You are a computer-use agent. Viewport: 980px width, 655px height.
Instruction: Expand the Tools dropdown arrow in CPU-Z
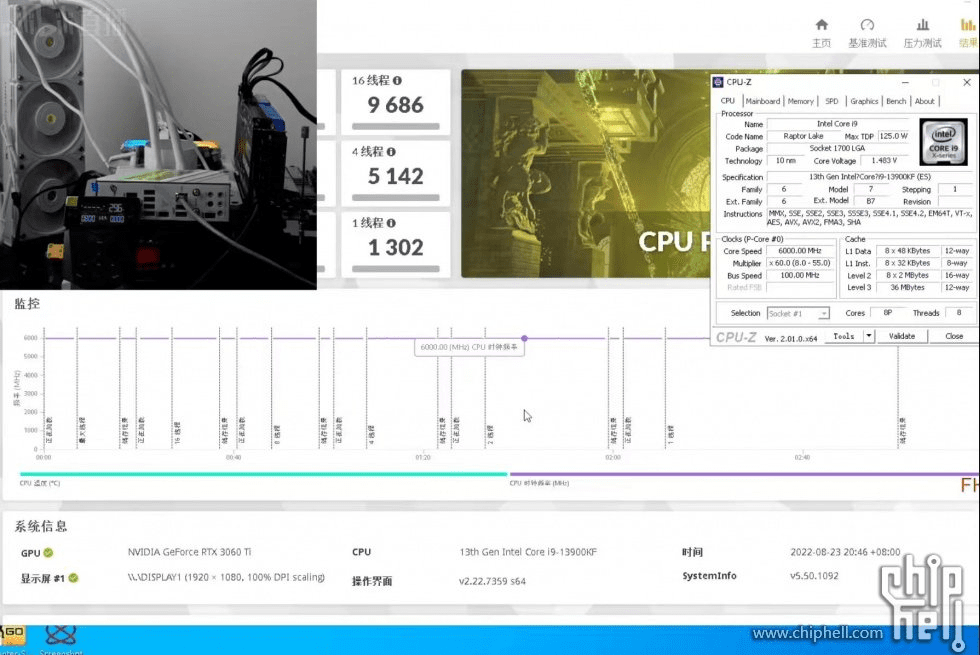869,336
